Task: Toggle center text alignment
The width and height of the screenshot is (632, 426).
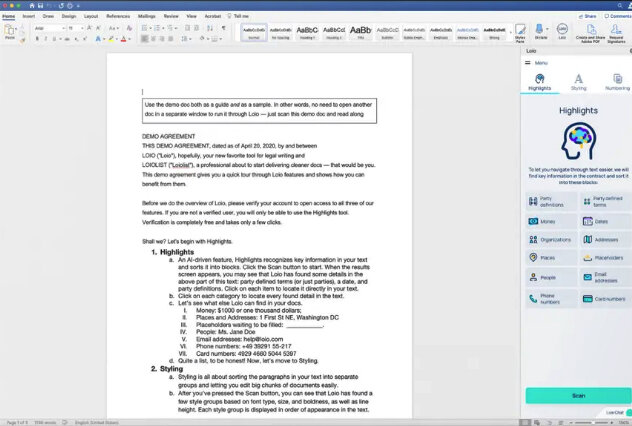Action: tap(154, 39)
